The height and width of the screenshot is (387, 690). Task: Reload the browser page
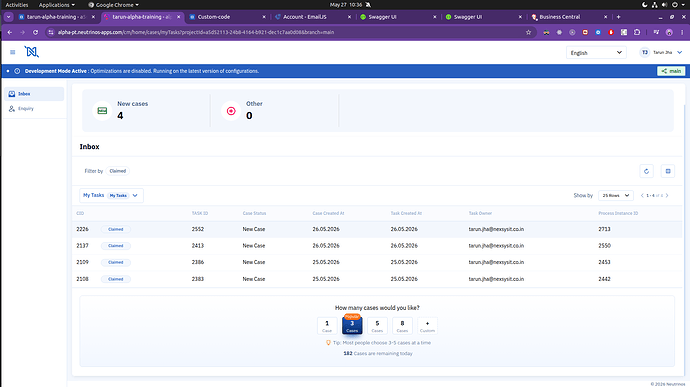36,32
